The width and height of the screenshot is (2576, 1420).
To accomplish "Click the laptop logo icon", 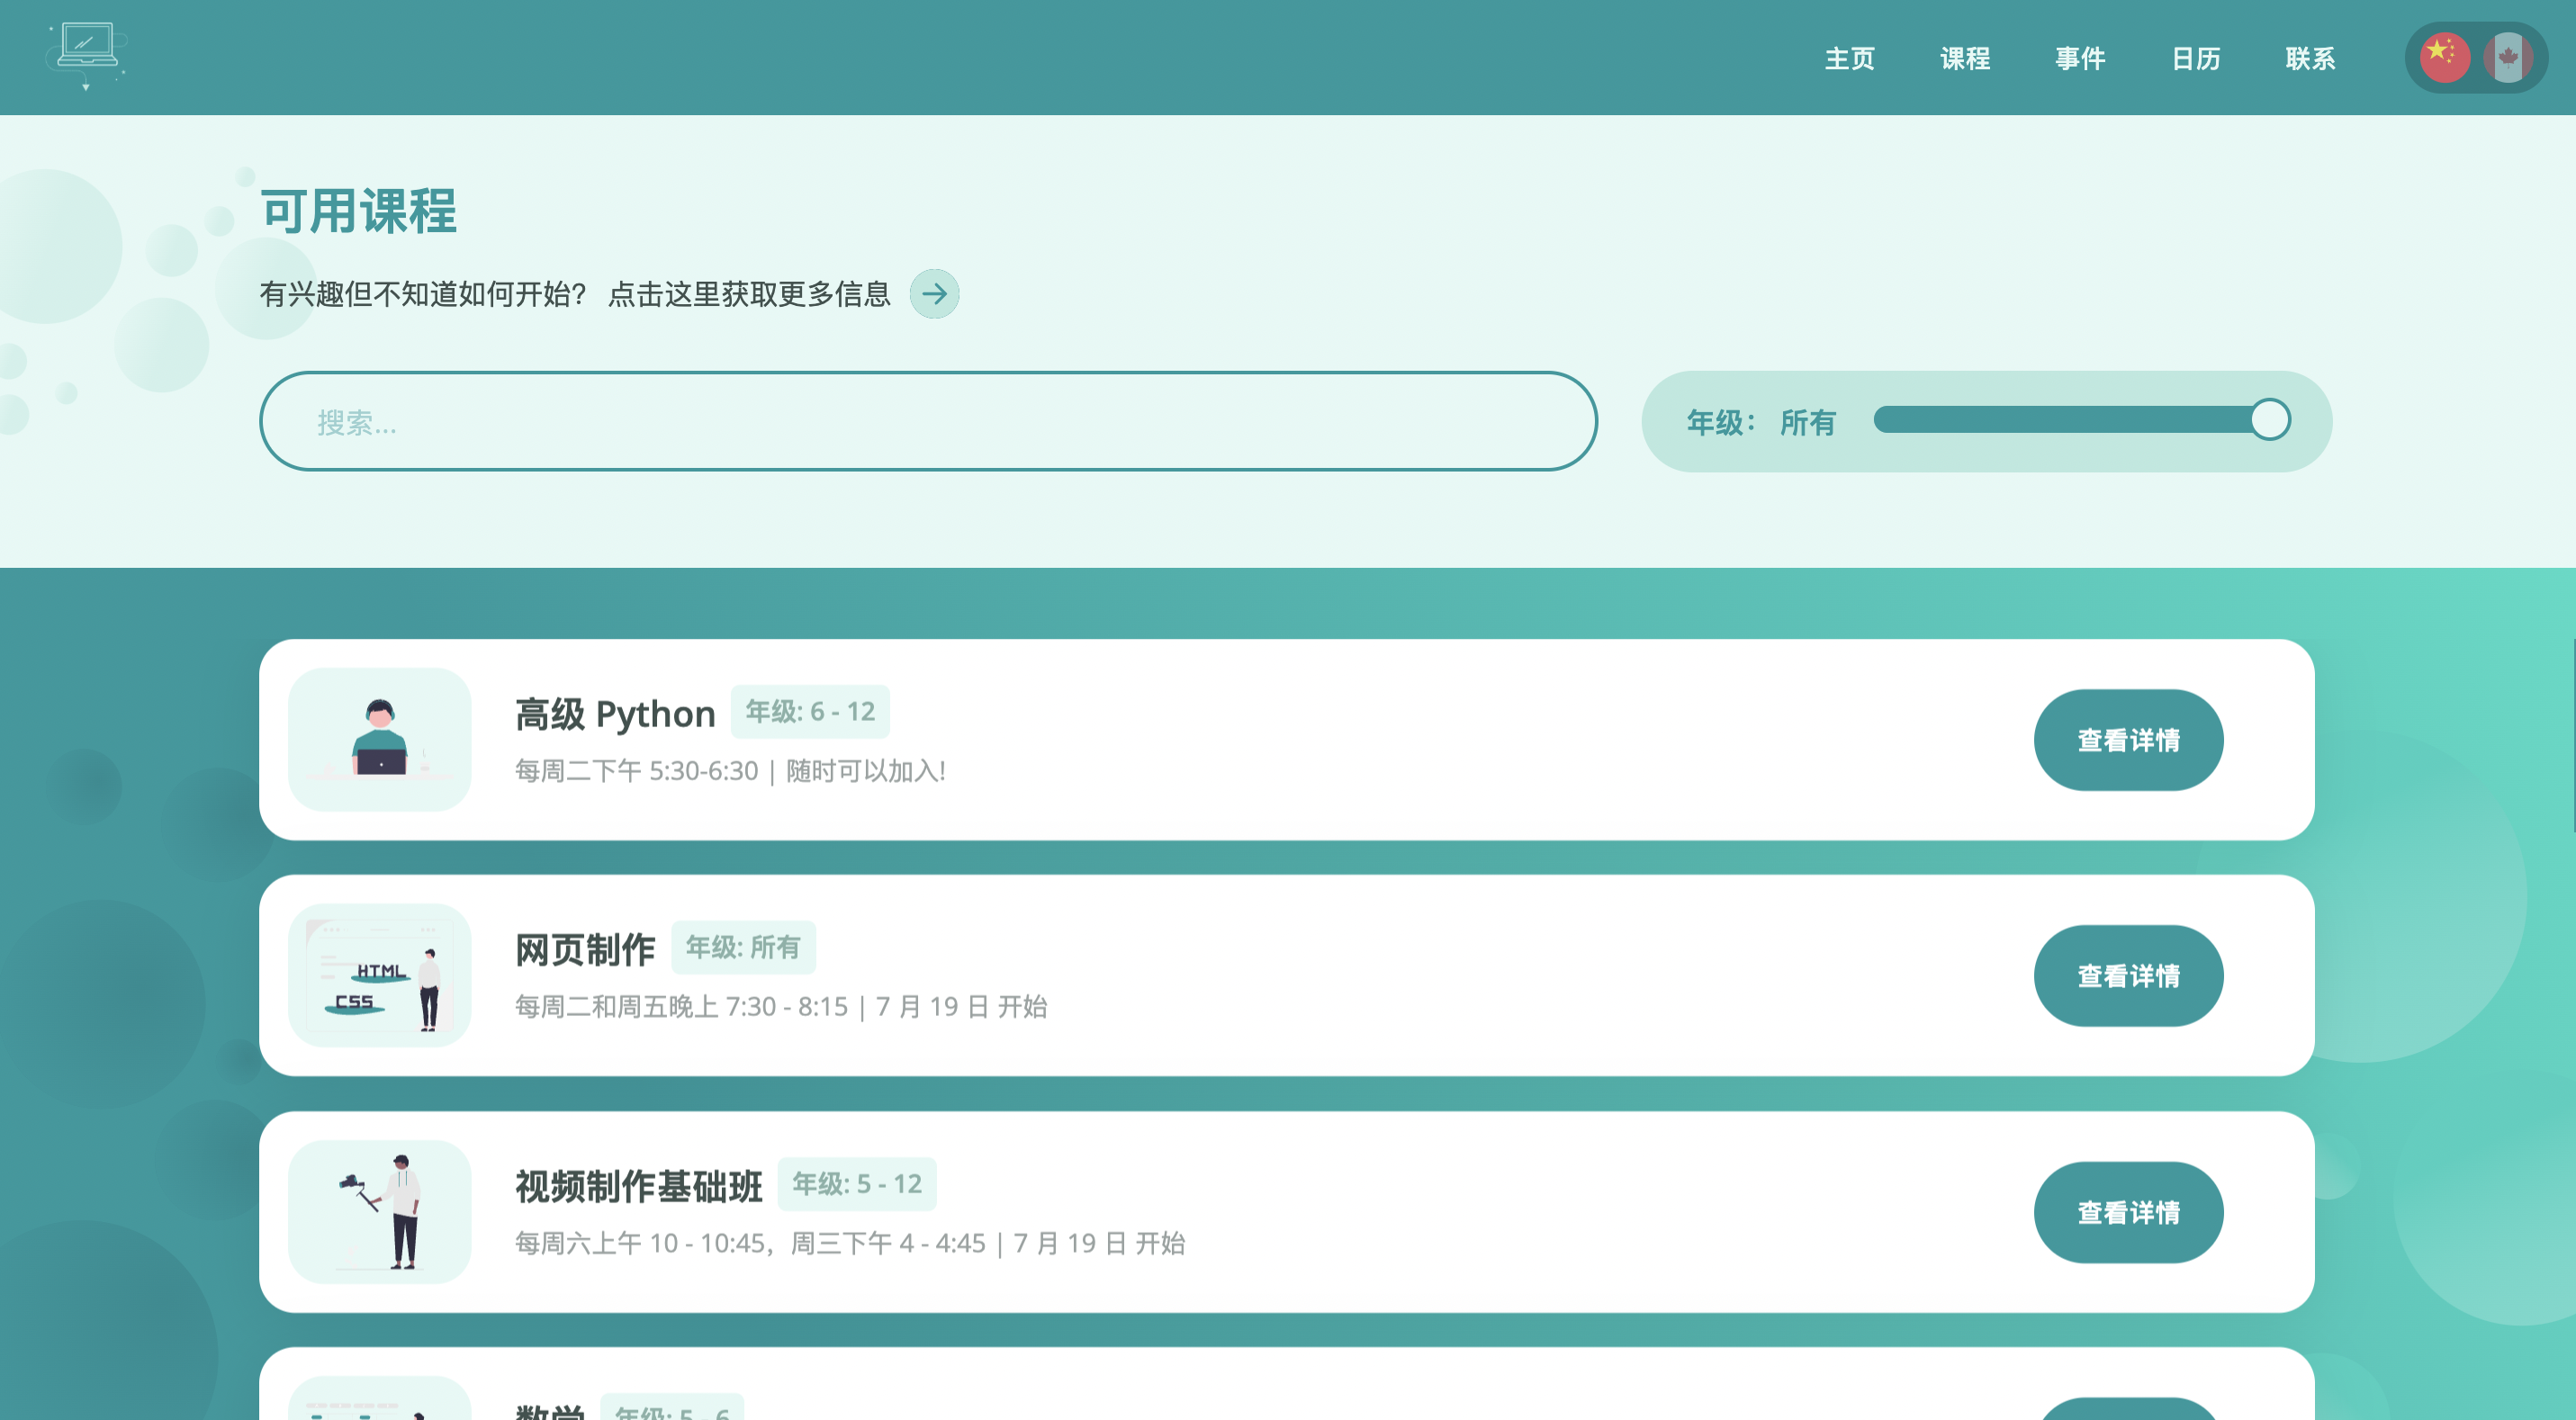I will tap(87, 55).
